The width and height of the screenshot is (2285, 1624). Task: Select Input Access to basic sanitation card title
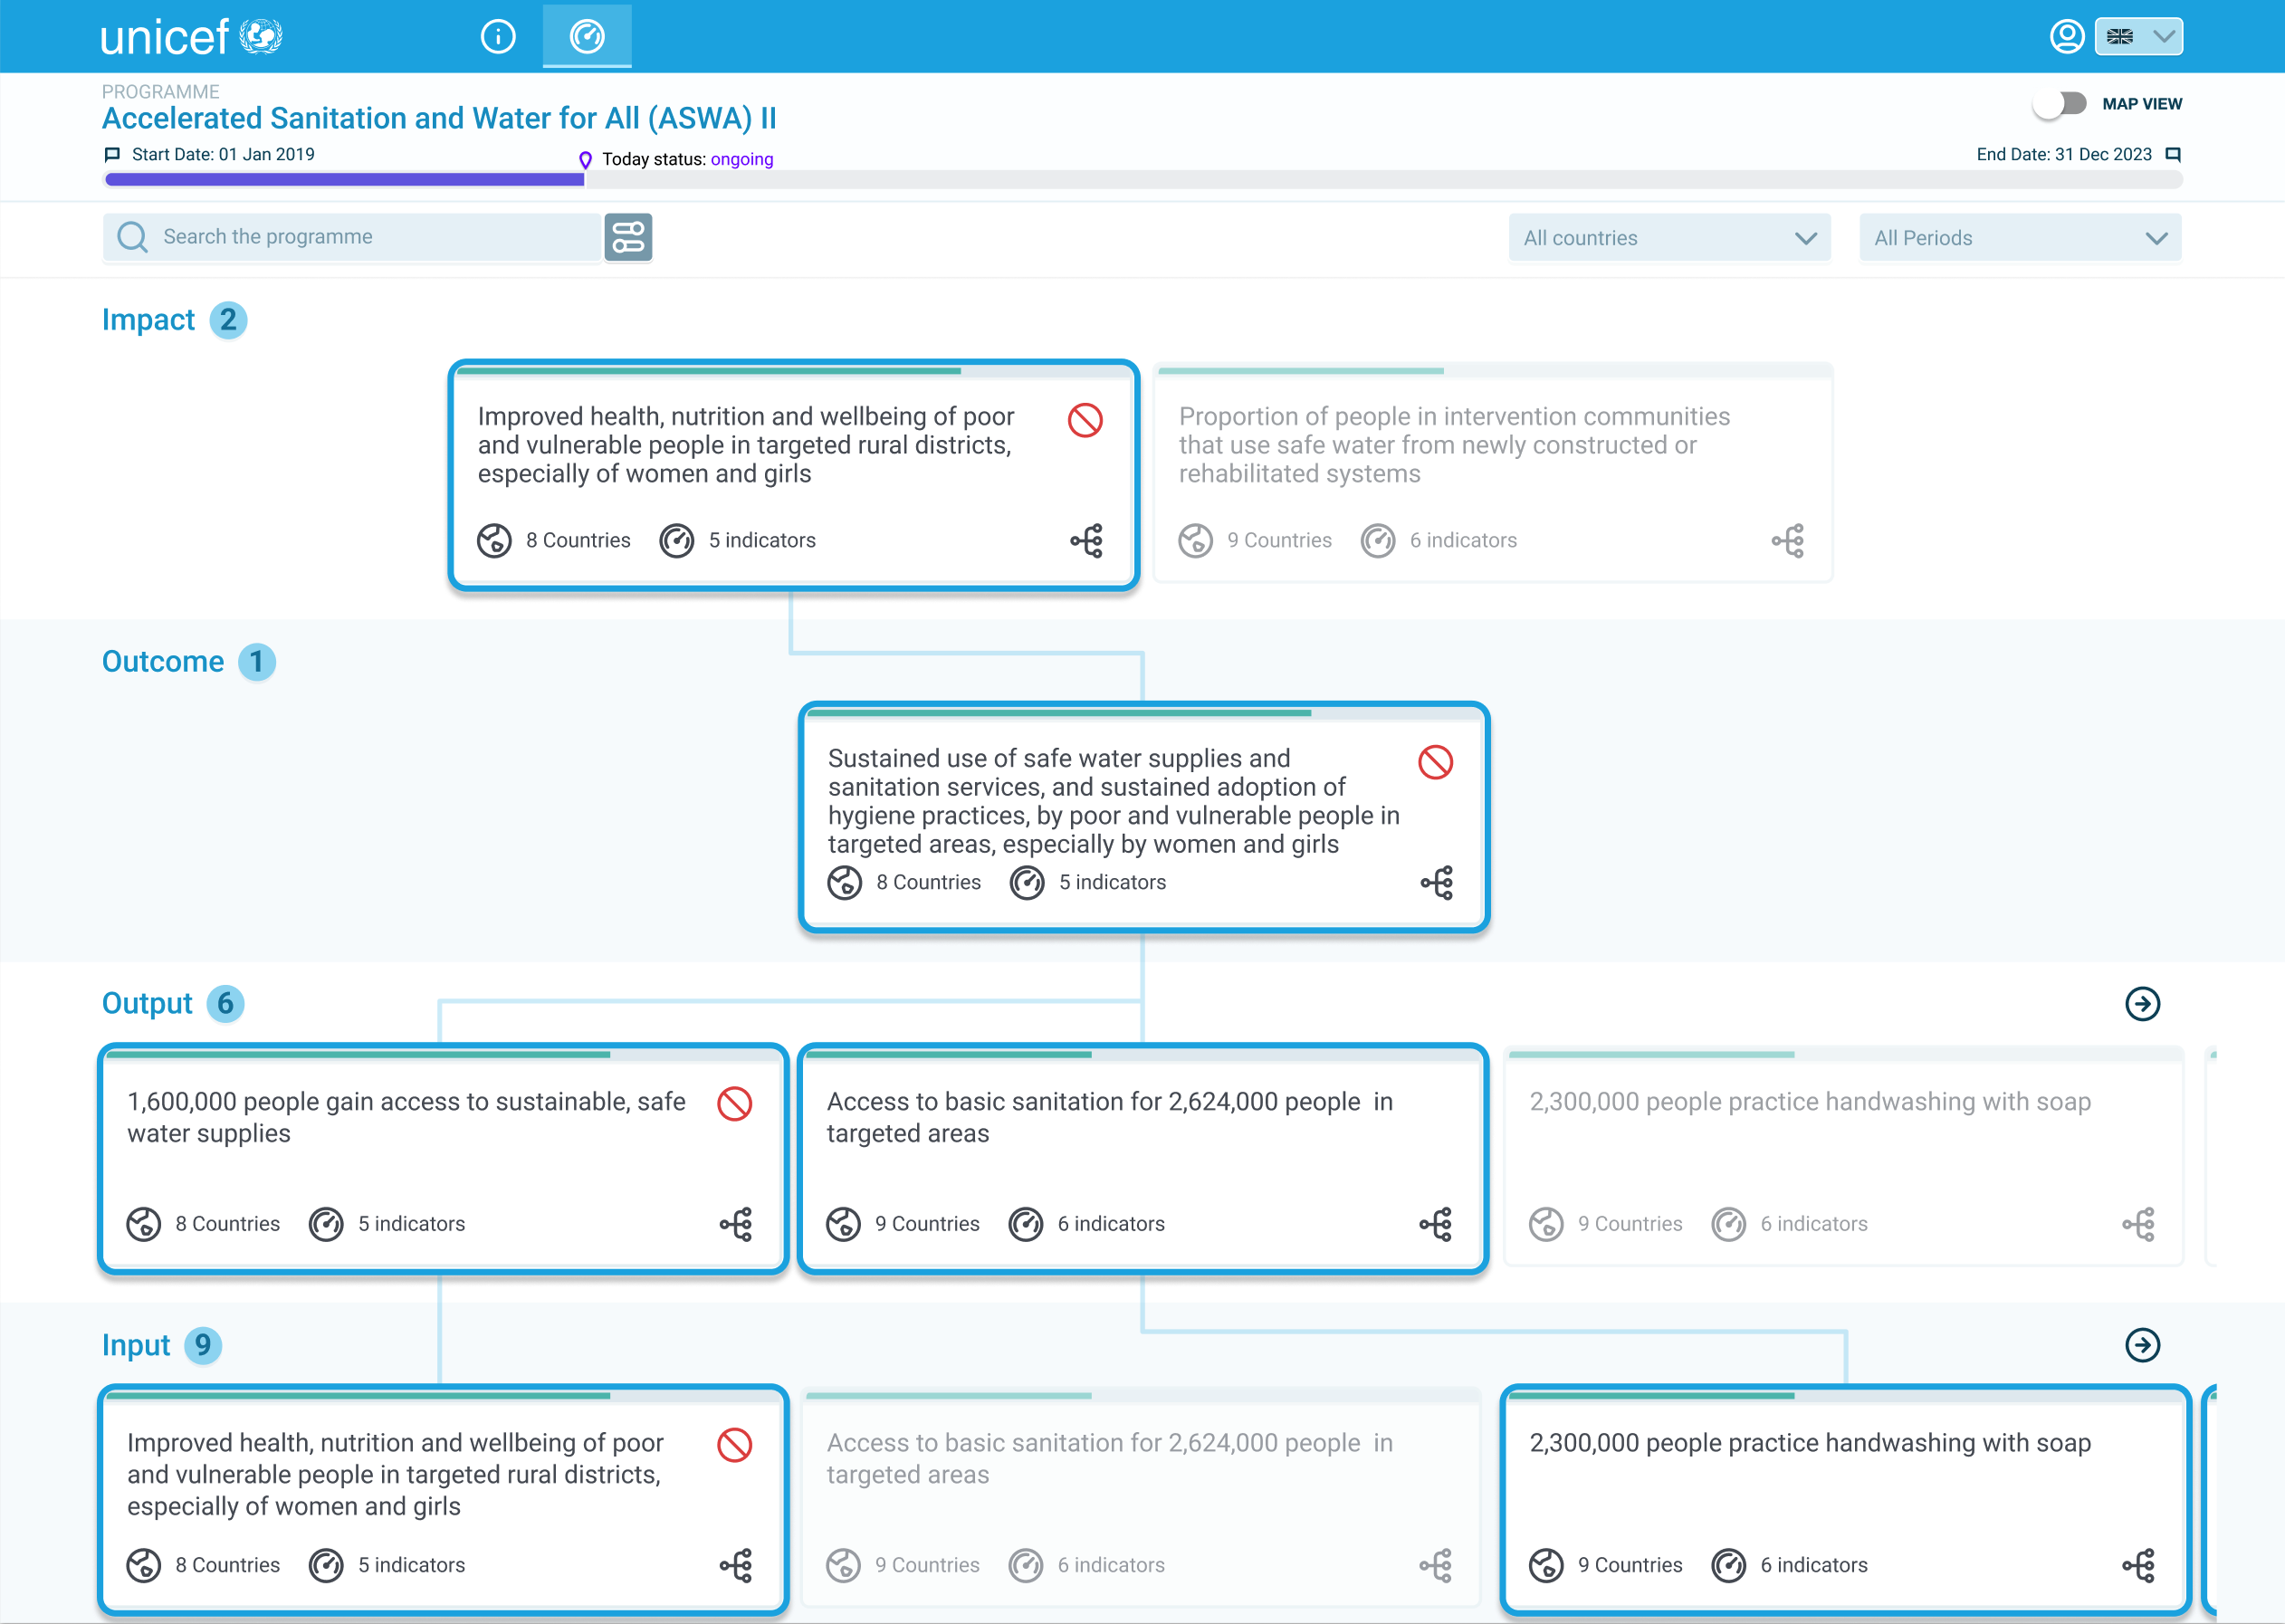(1110, 1459)
